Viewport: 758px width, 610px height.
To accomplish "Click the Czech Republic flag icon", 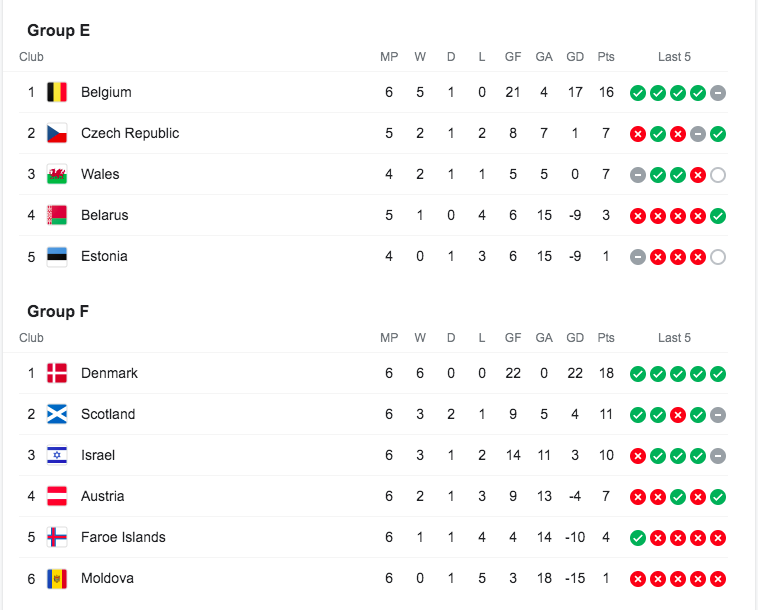I will 57,133.
